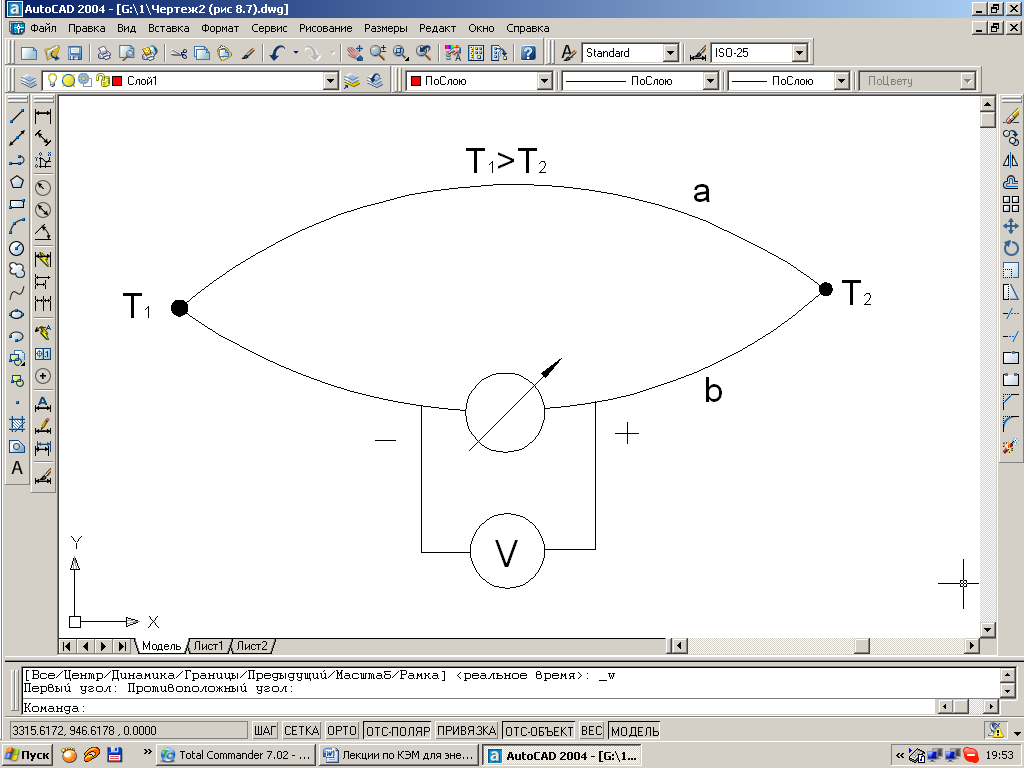Image resolution: width=1024 pixels, height=768 pixels.
Task: Click the New drawing icon
Action: 29,53
